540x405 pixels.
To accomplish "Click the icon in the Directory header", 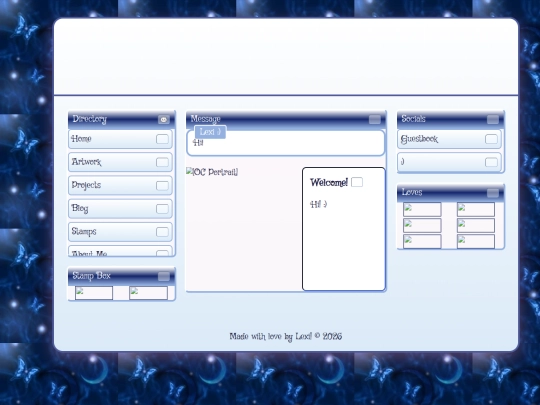I will click(164, 120).
